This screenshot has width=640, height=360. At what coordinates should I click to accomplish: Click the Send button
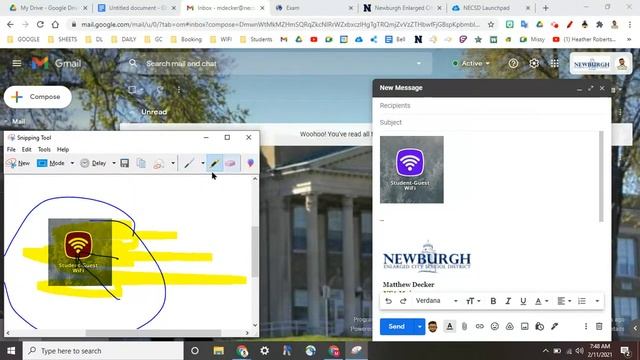[x=397, y=327]
